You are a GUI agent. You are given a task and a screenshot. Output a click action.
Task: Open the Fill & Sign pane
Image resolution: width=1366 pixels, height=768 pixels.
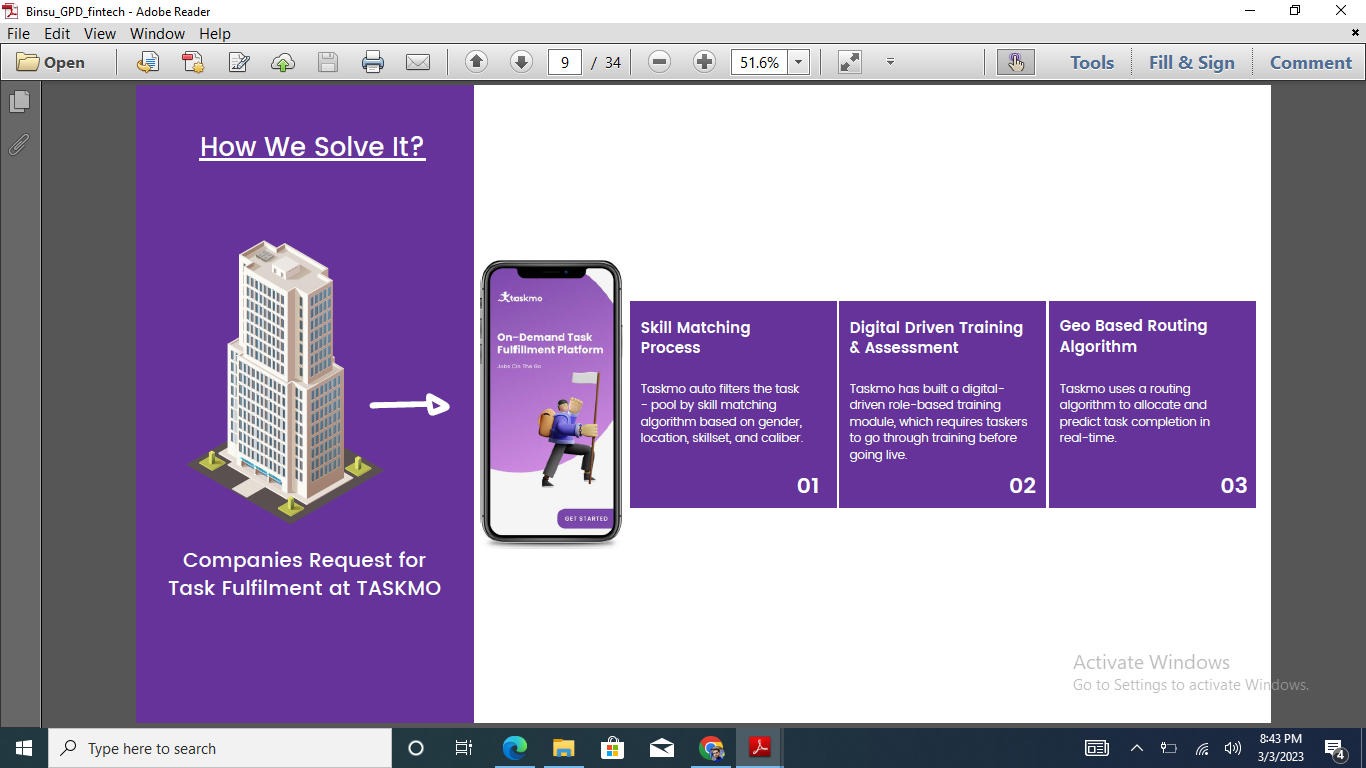1191,62
